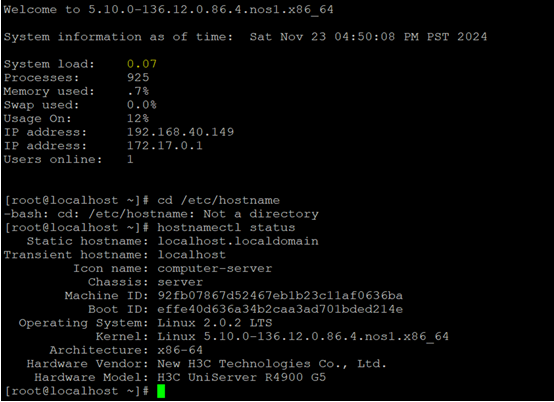The width and height of the screenshot is (554, 402).
Task: Click the static hostname localhost.localdomain
Action: (x=238, y=241)
